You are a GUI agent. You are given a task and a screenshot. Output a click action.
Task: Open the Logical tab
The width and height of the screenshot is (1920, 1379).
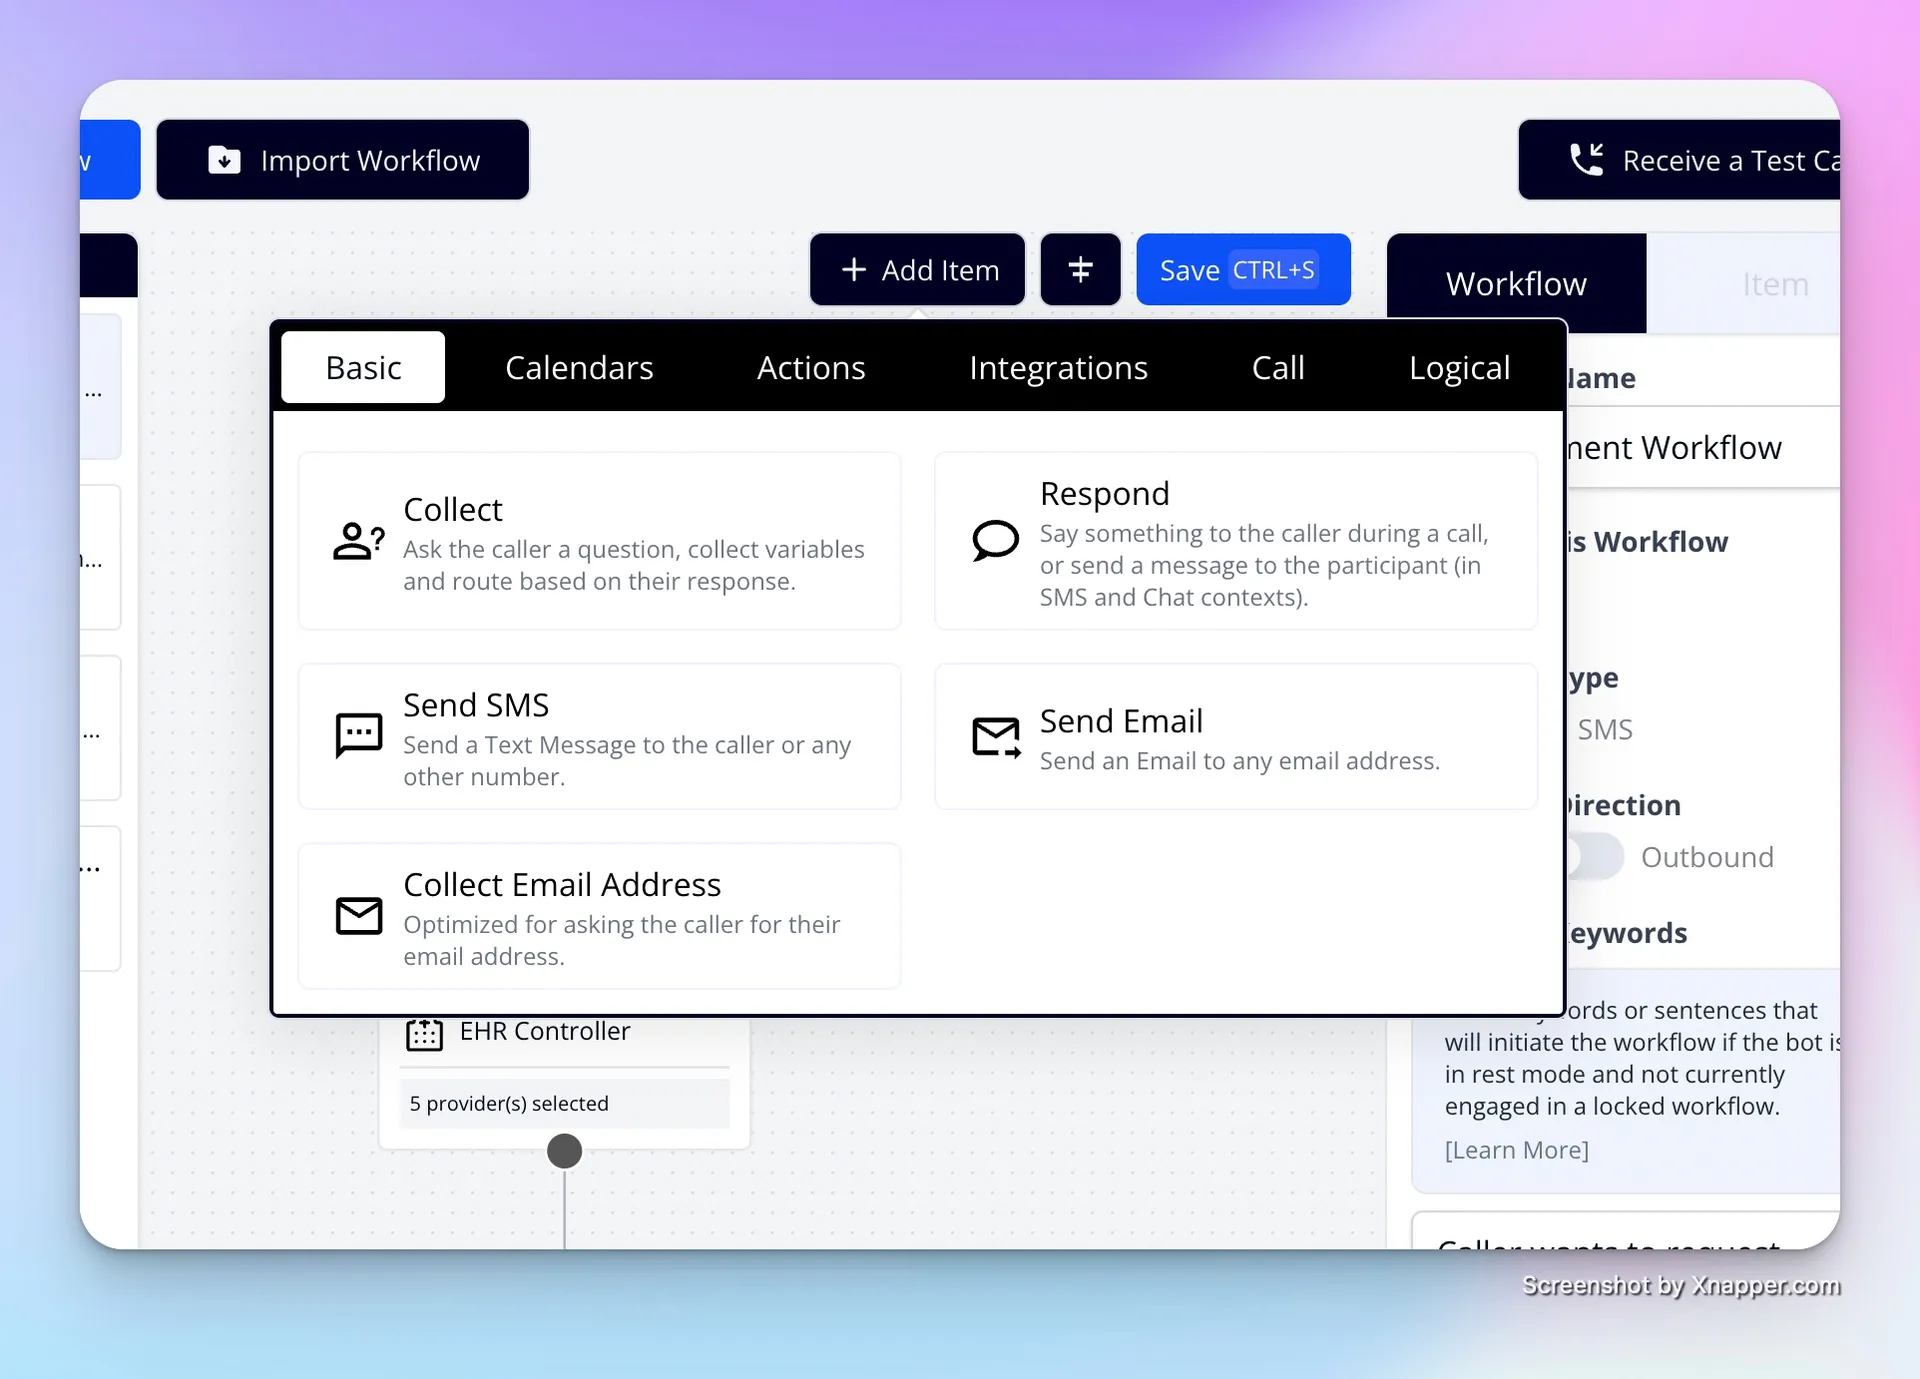click(x=1460, y=367)
